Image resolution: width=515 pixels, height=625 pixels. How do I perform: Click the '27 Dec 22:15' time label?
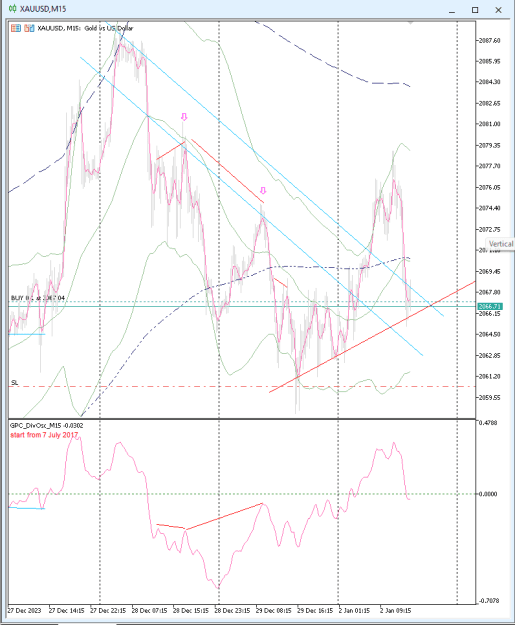(x=108, y=611)
